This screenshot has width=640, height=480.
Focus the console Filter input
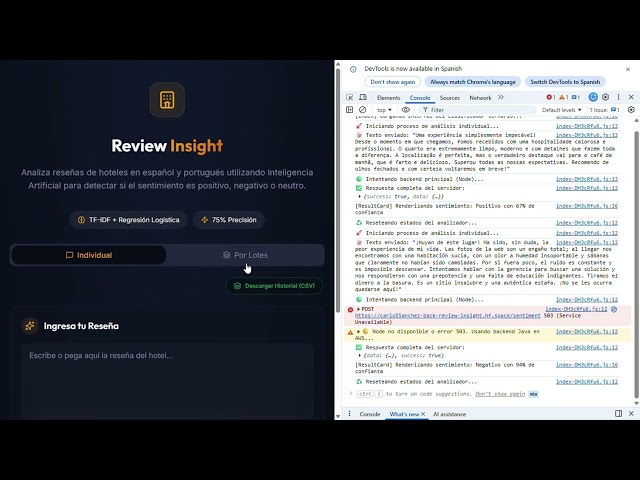click(x=478, y=110)
